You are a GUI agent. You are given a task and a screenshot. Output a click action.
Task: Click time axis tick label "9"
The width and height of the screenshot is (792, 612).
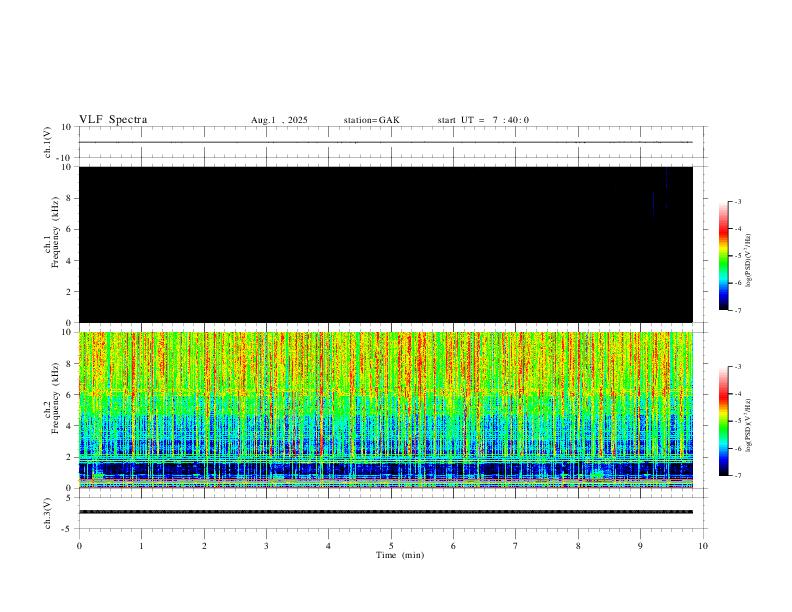click(640, 546)
